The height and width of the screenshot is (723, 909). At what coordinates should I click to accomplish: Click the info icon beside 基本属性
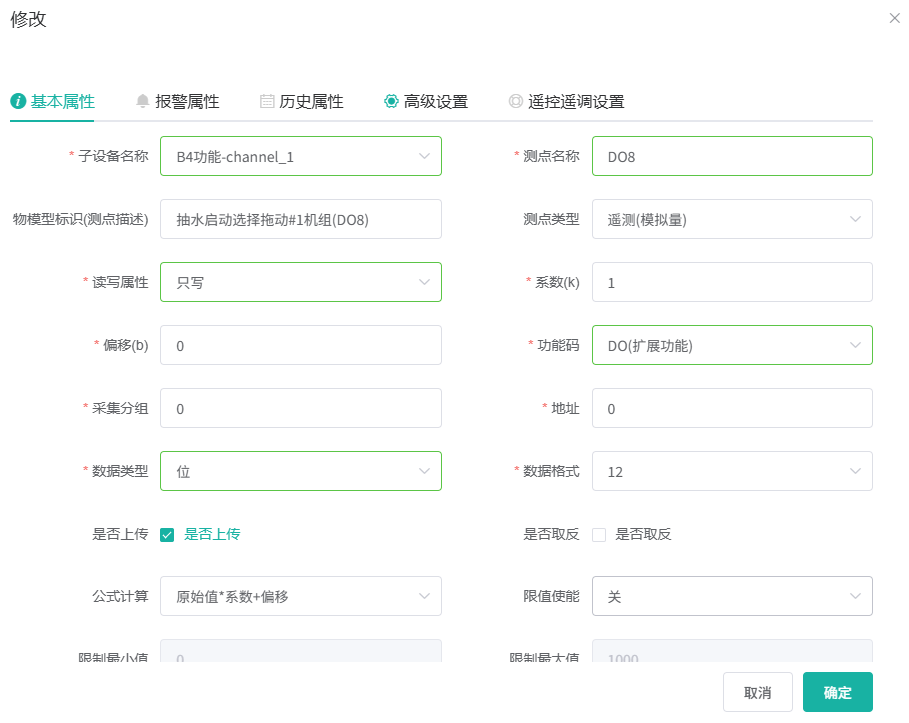pos(17,101)
